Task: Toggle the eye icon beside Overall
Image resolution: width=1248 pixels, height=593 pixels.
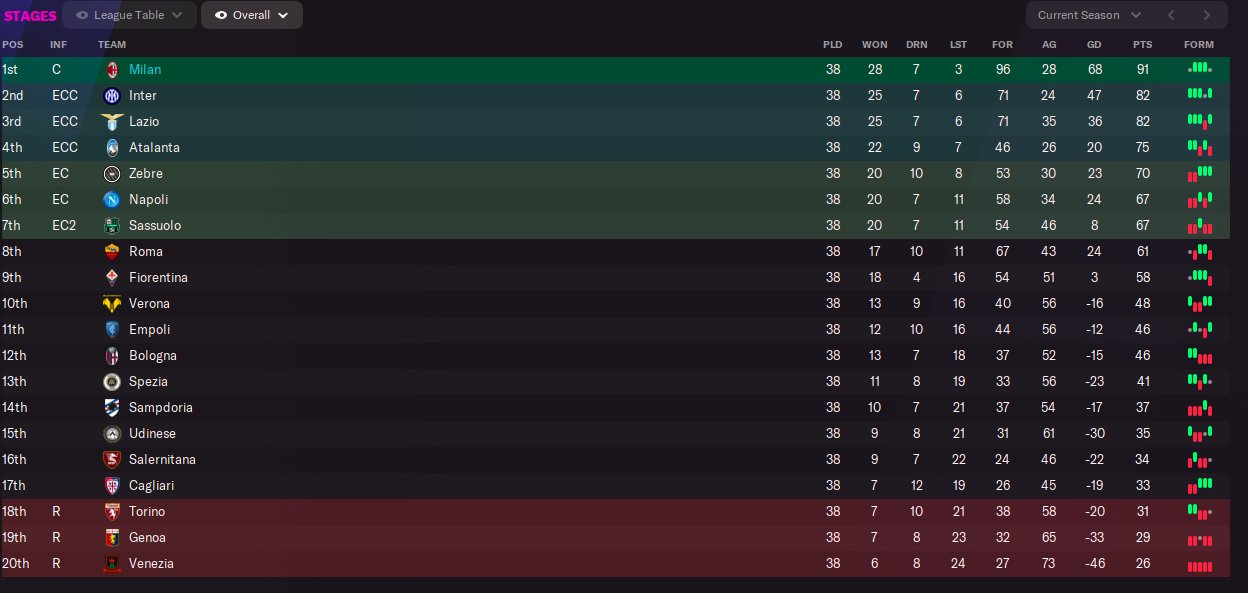Action: coord(221,15)
